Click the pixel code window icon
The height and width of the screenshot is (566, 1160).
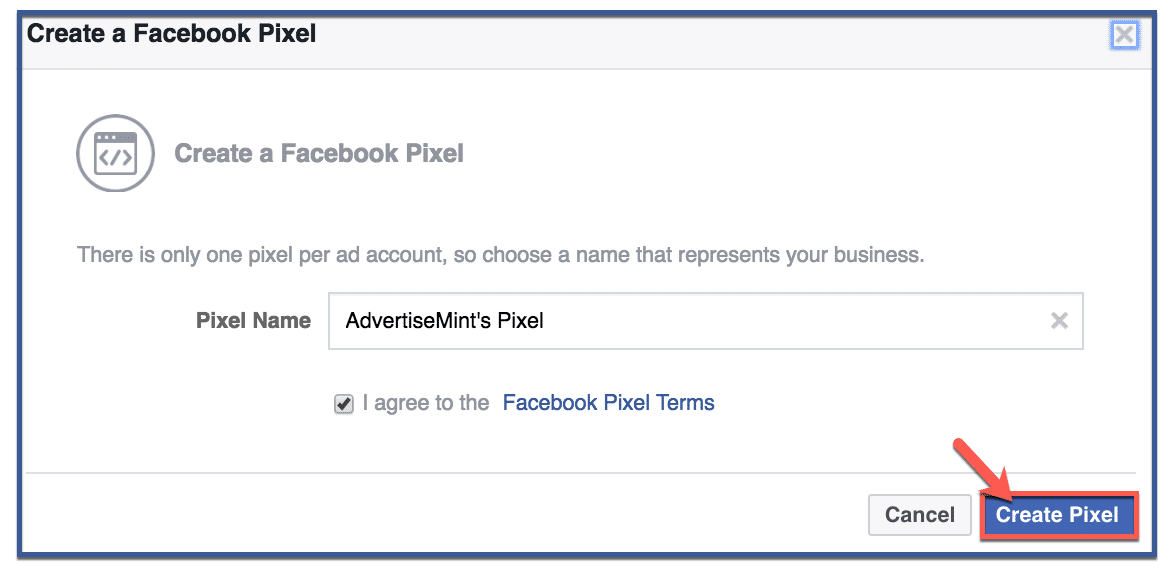coord(115,153)
